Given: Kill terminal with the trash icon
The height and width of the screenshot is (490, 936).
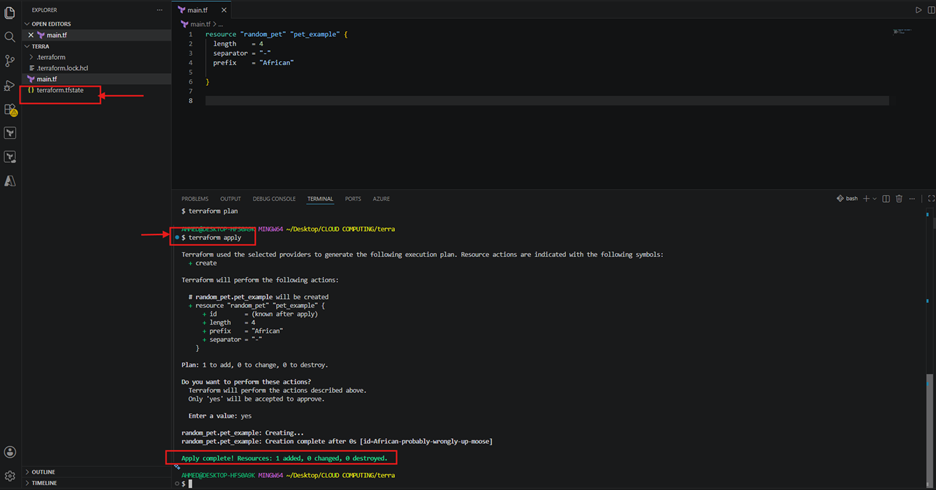Looking at the screenshot, I should click(x=899, y=199).
